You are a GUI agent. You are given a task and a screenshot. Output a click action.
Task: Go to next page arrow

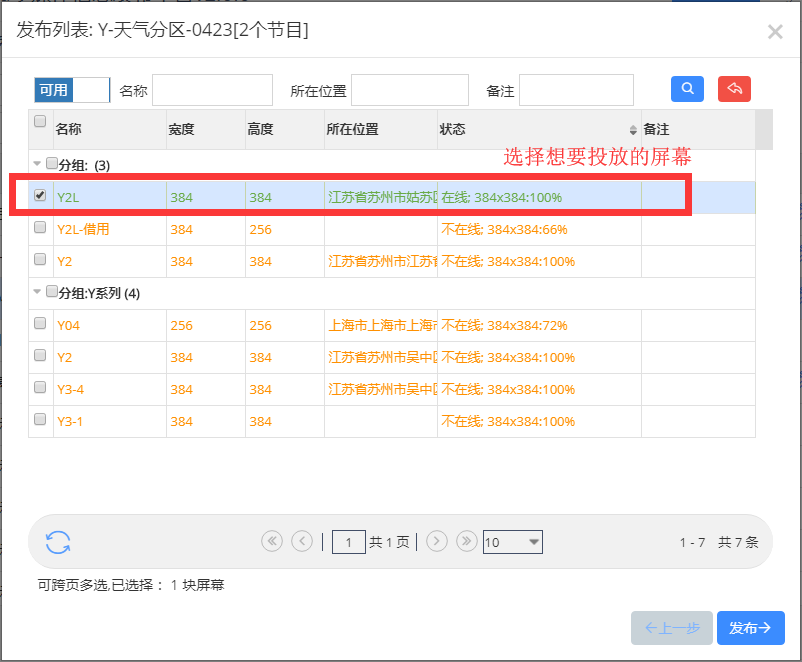point(436,541)
